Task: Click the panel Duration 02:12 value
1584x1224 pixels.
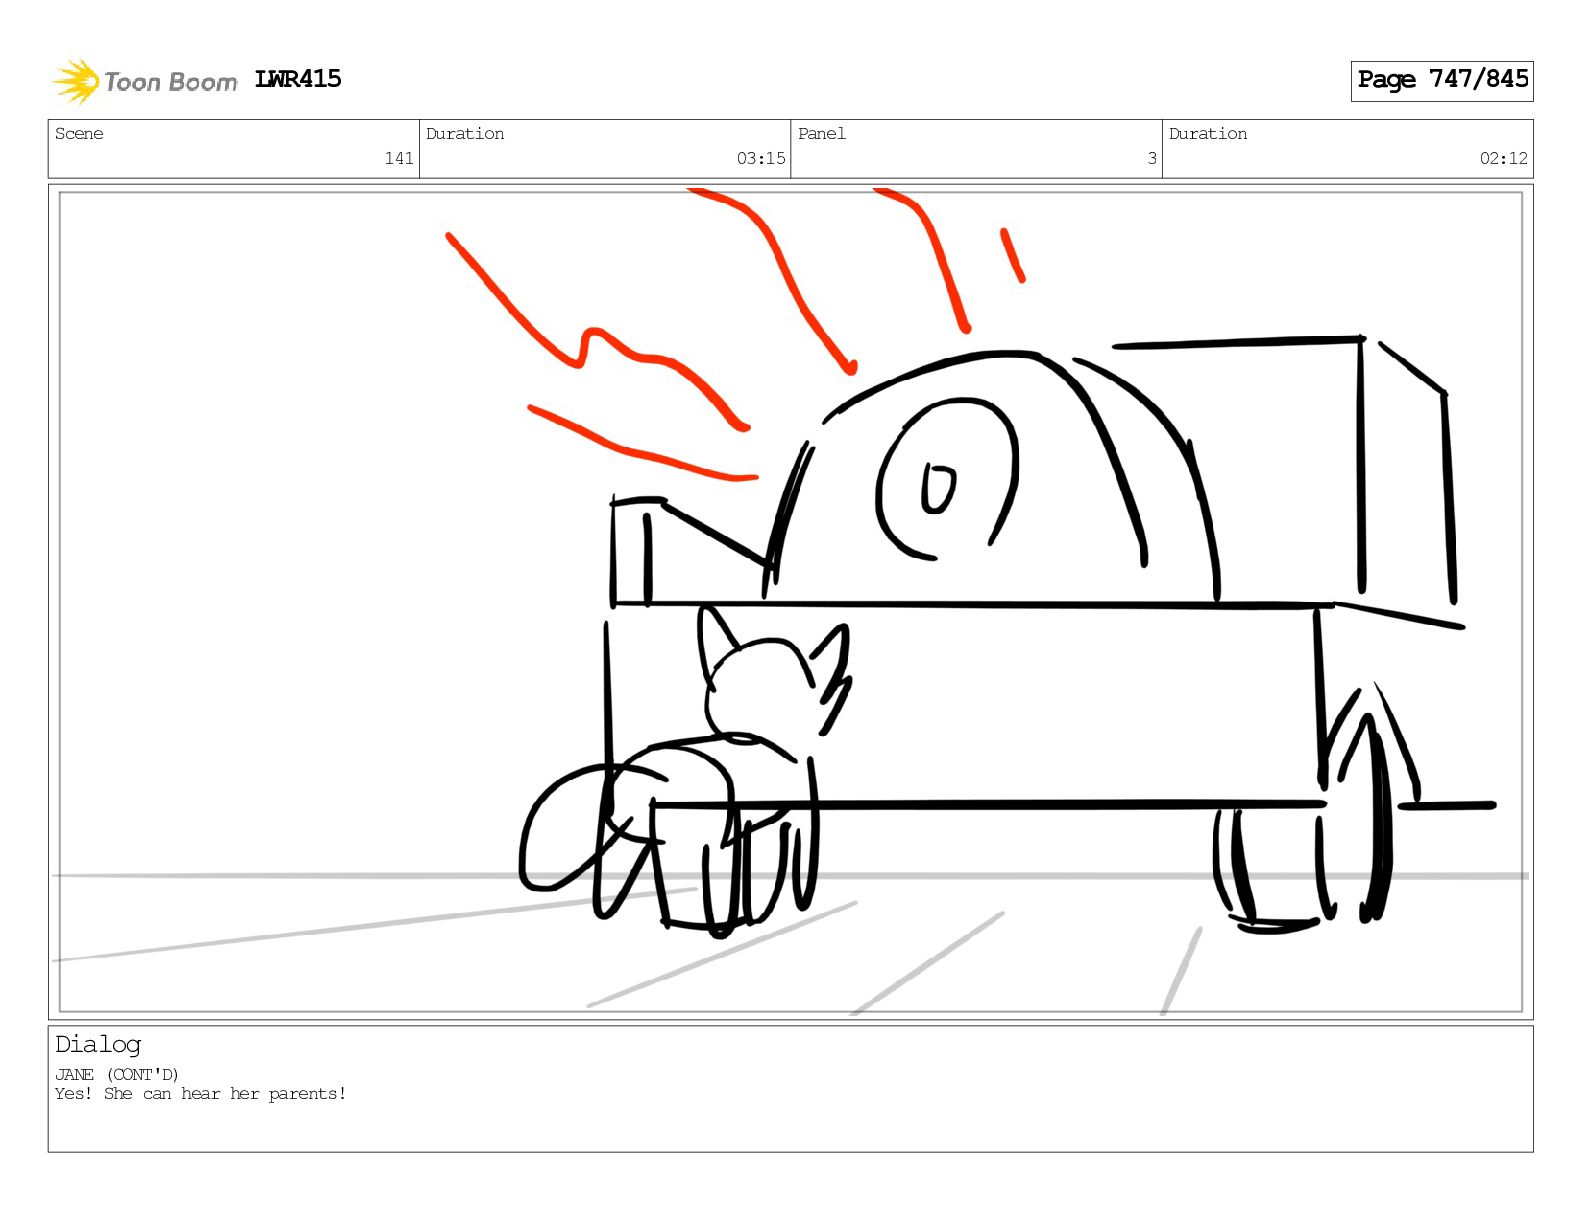Action: click(1504, 158)
